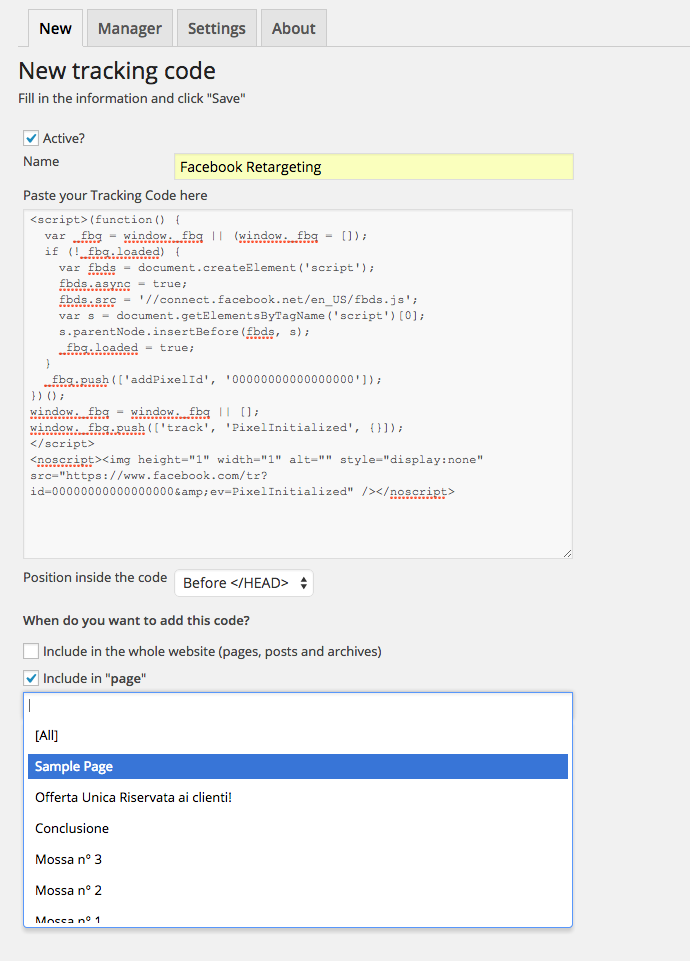Choose Offerta Unica Riservata ai clienti!
The width and height of the screenshot is (690, 961).
click(x=298, y=797)
